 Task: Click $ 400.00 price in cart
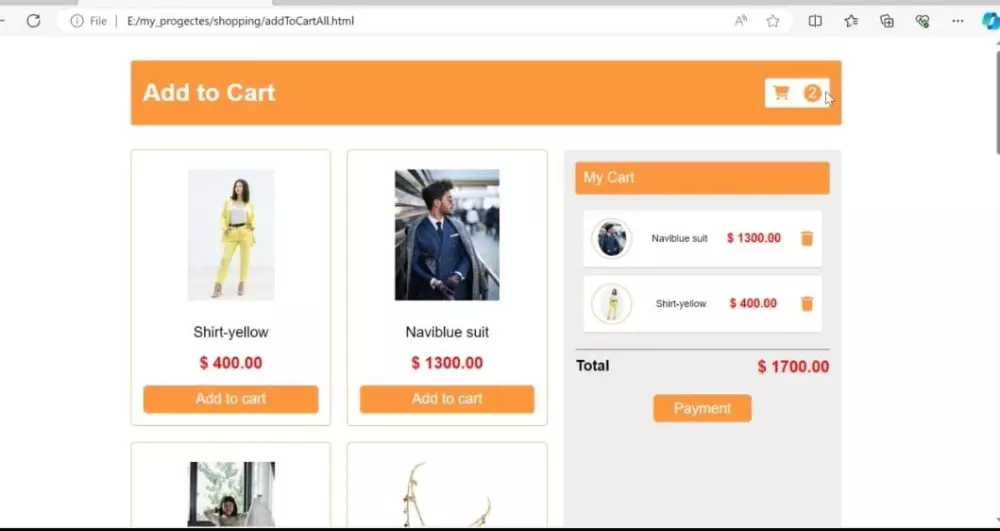pyautogui.click(x=753, y=303)
